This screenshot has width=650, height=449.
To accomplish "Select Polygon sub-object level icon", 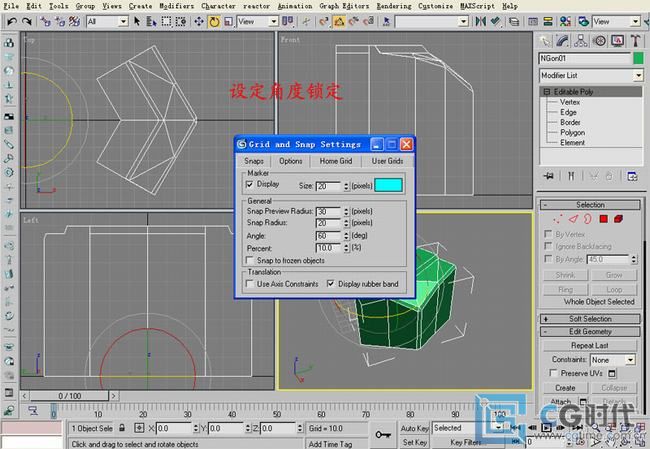I will [x=604, y=219].
